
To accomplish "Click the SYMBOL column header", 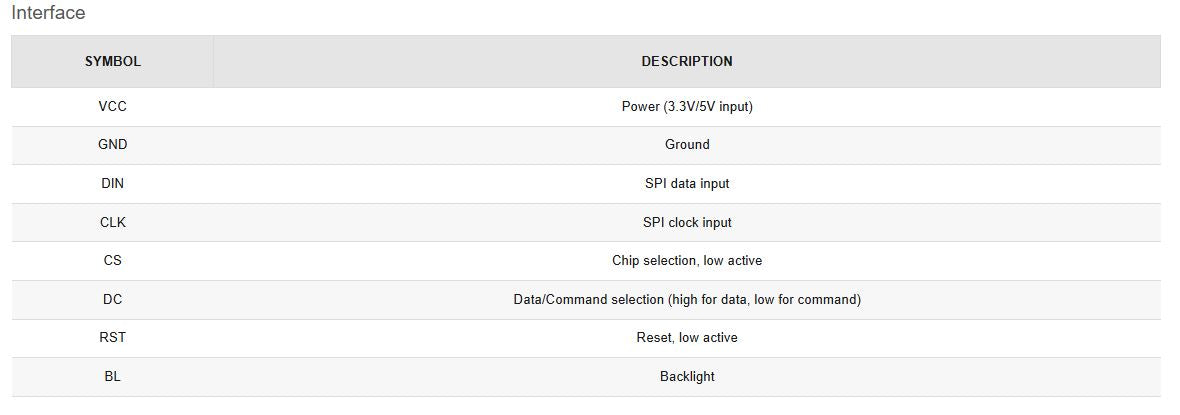I will (112, 61).
